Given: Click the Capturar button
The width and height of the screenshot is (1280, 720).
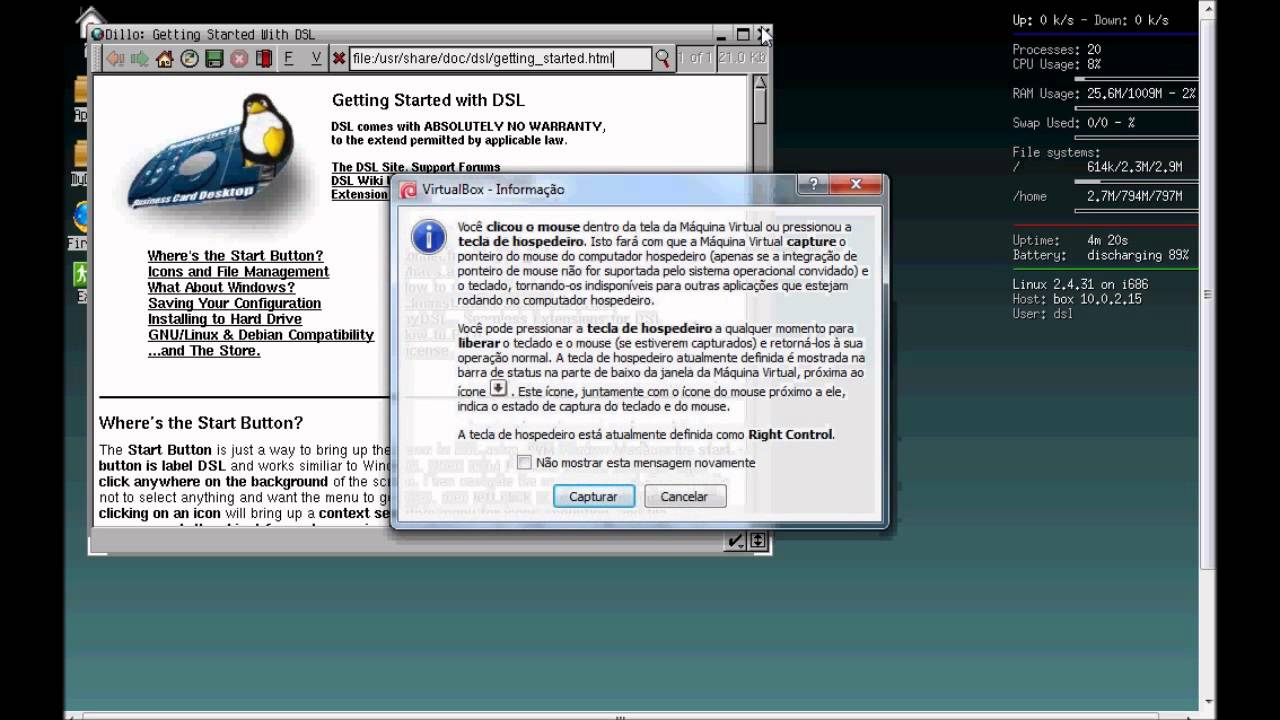Looking at the screenshot, I should pyautogui.click(x=593, y=497).
